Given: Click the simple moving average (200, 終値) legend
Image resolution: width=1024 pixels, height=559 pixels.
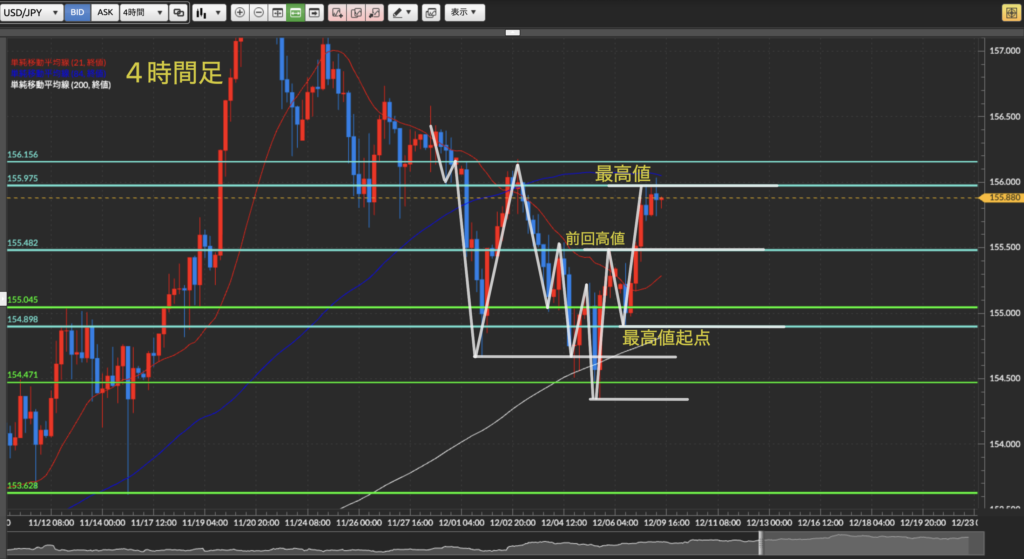Looking at the screenshot, I should pyautogui.click(x=60, y=86).
